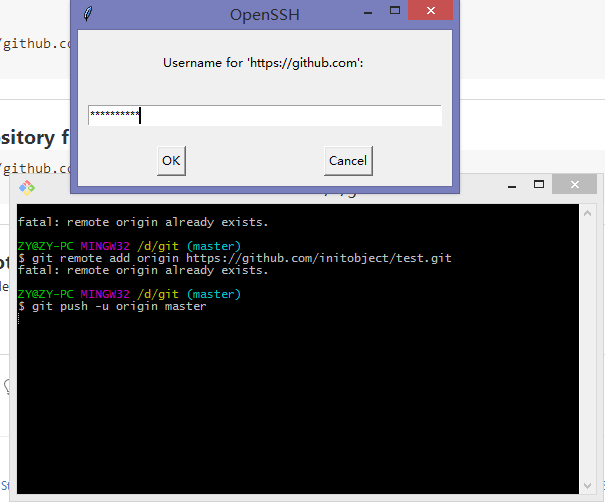This screenshot has width=605, height=503.
Task: Confirm the username with OK button
Action: pyautogui.click(x=171, y=161)
